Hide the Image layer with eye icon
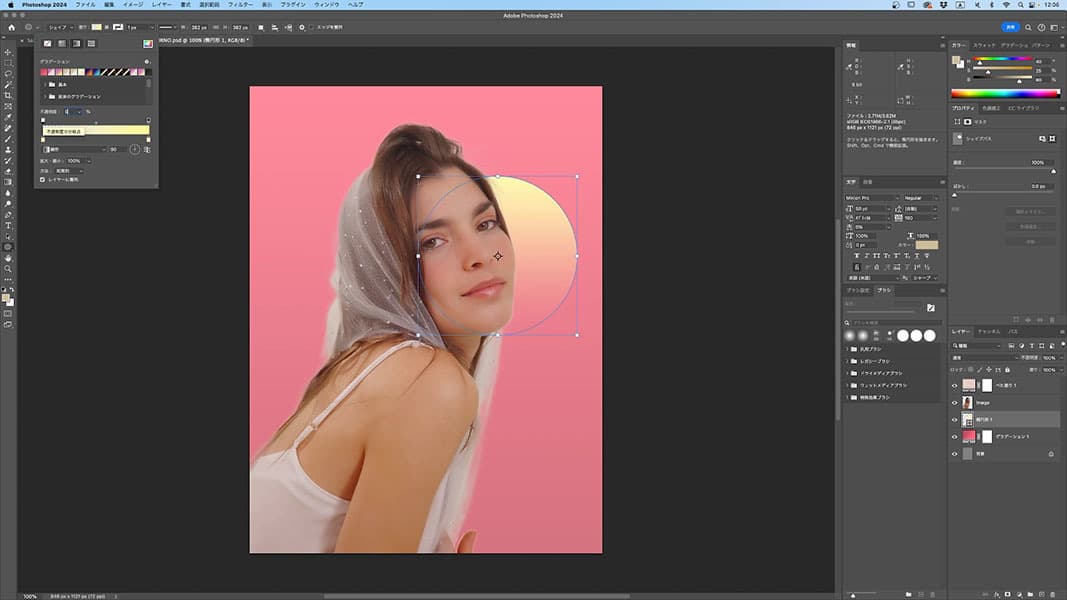Viewport: 1067px width, 600px height. click(x=955, y=402)
